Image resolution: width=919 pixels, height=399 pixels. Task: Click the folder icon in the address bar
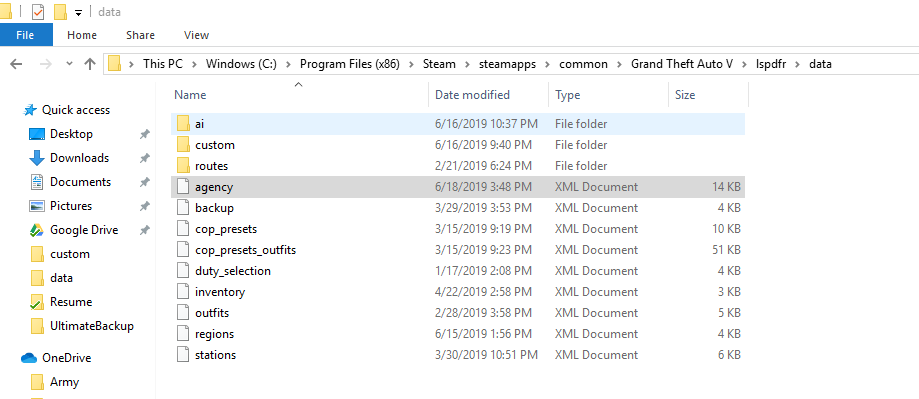tap(114, 63)
